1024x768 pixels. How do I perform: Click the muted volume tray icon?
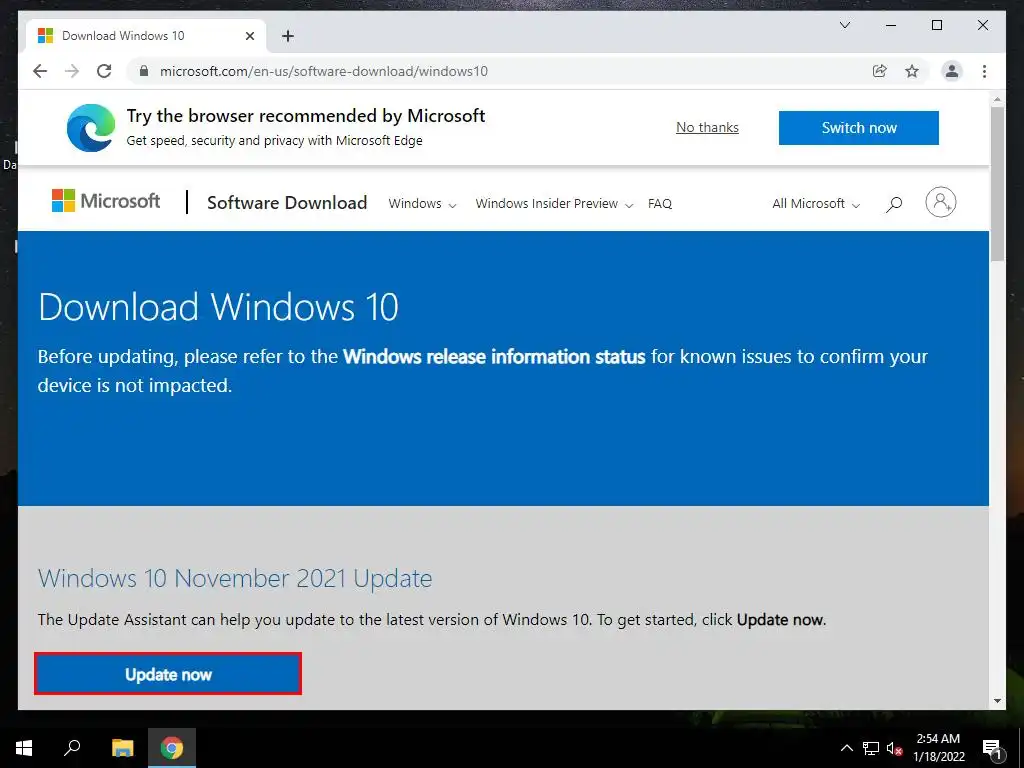pos(894,748)
